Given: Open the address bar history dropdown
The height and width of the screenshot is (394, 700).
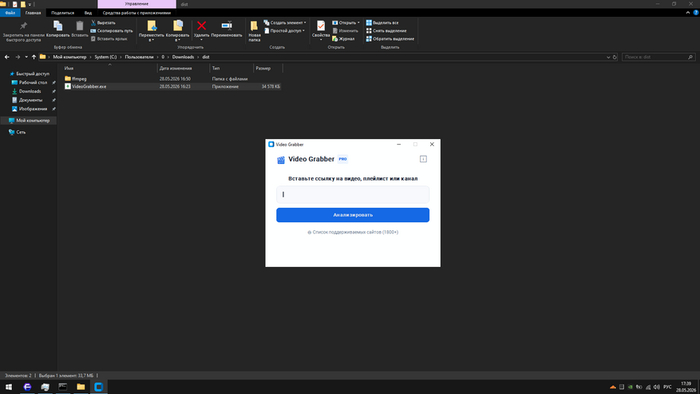Looking at the screenshot, I should (x=608, y=57).
